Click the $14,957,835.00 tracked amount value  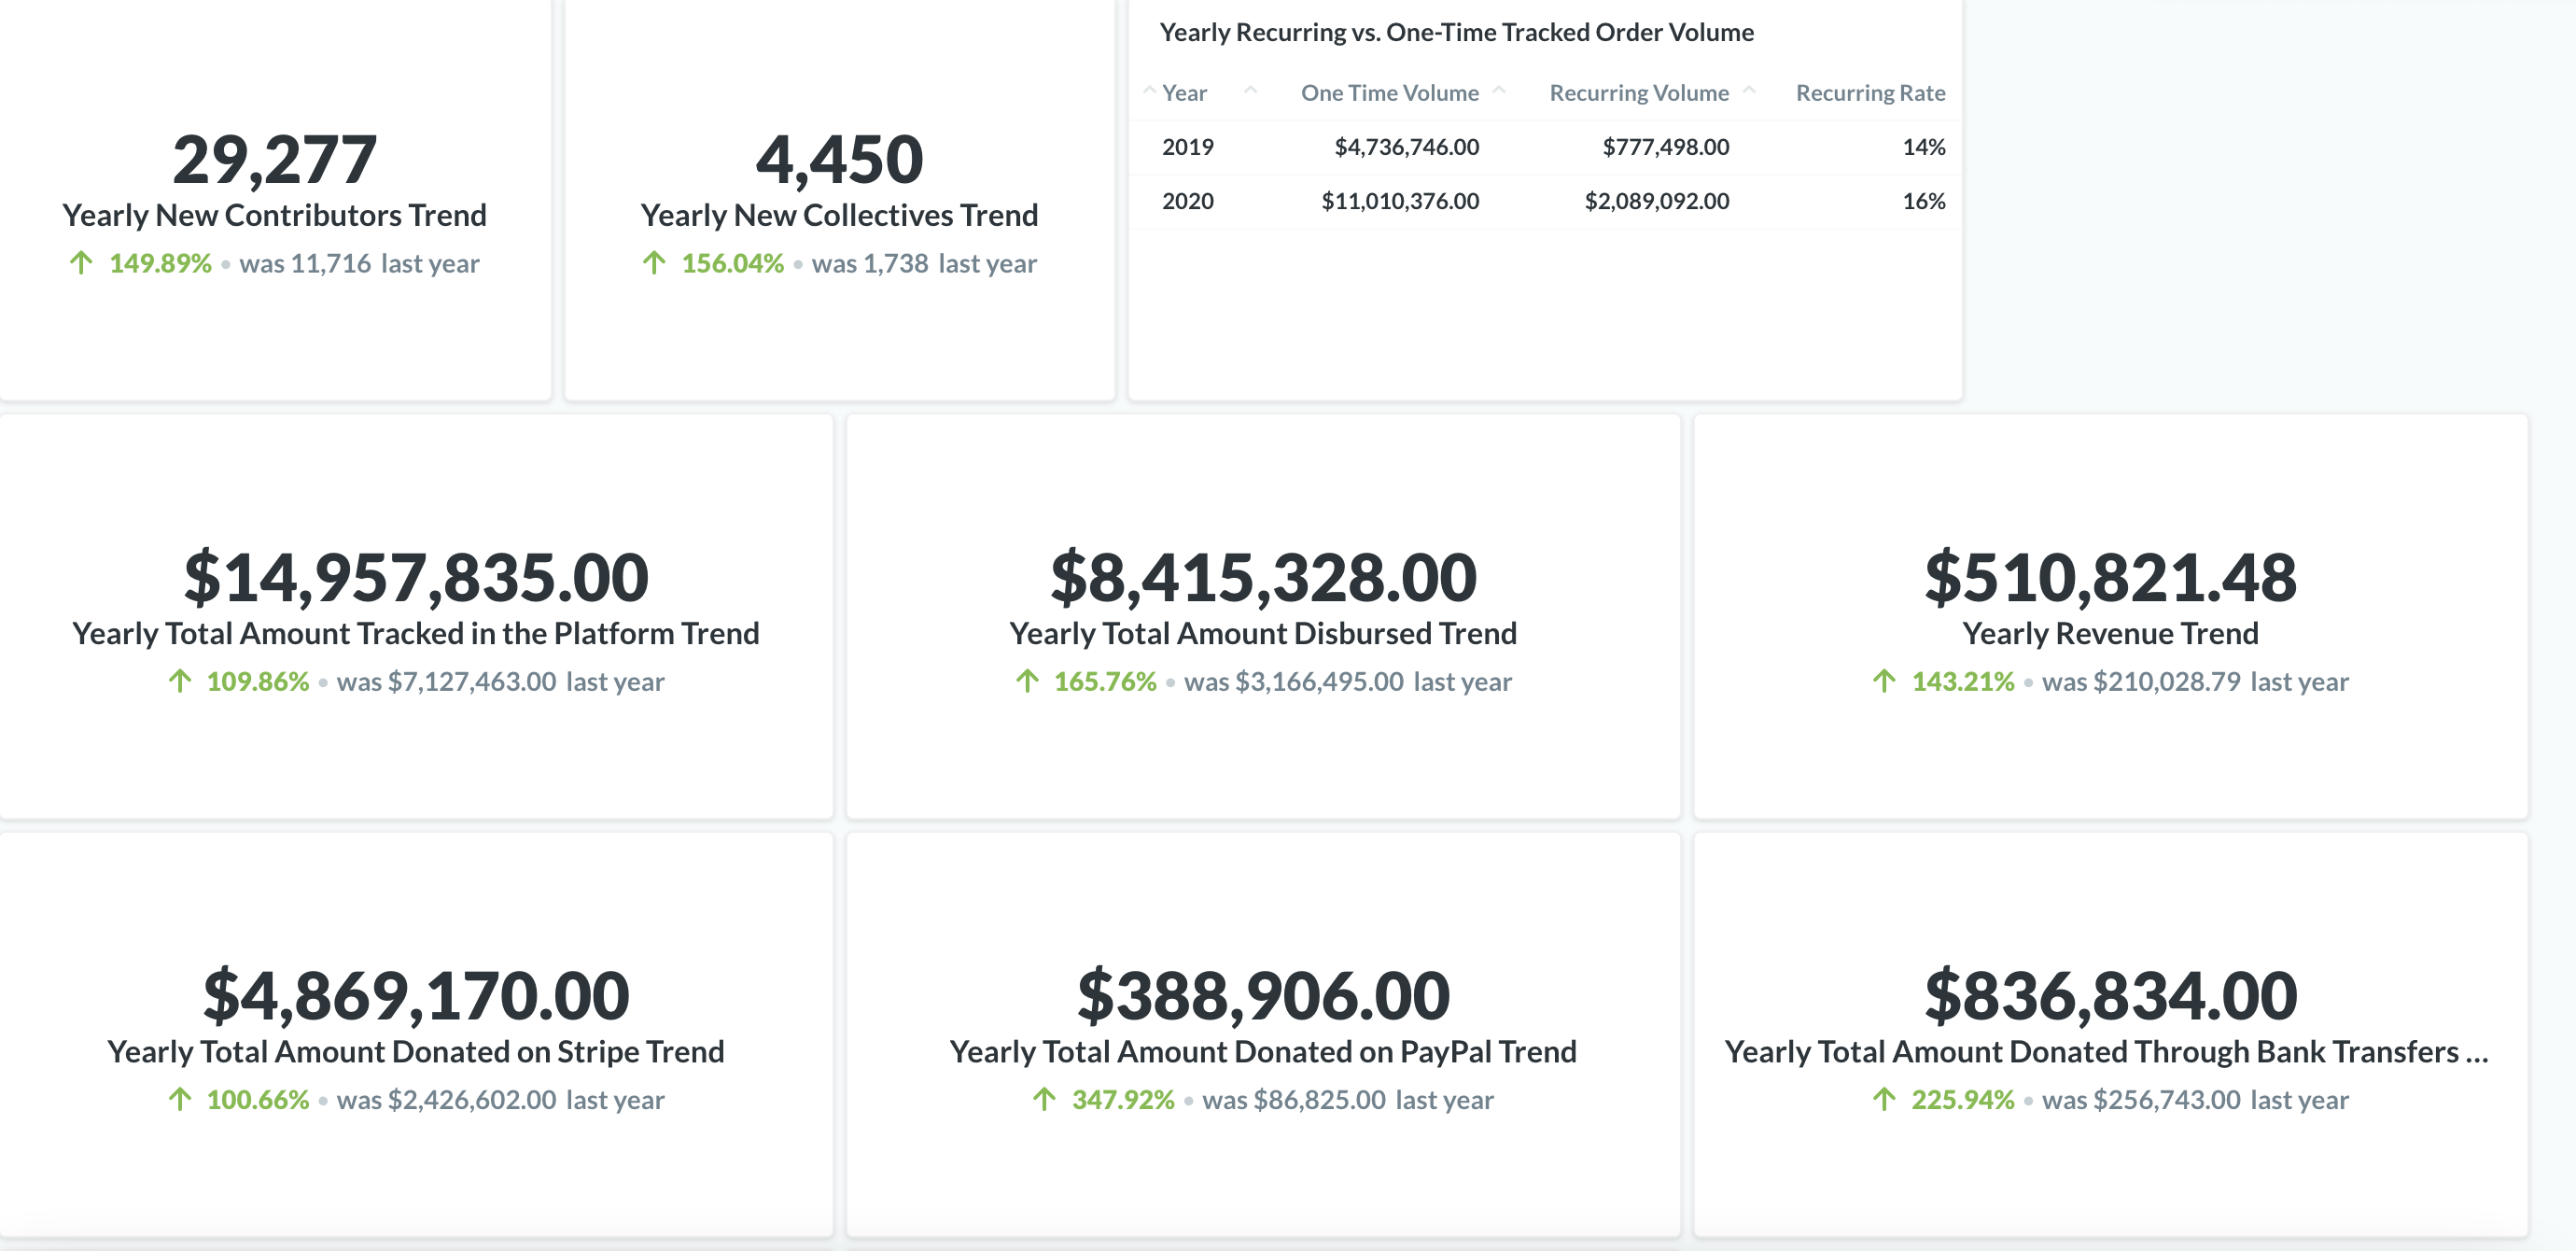416,577
